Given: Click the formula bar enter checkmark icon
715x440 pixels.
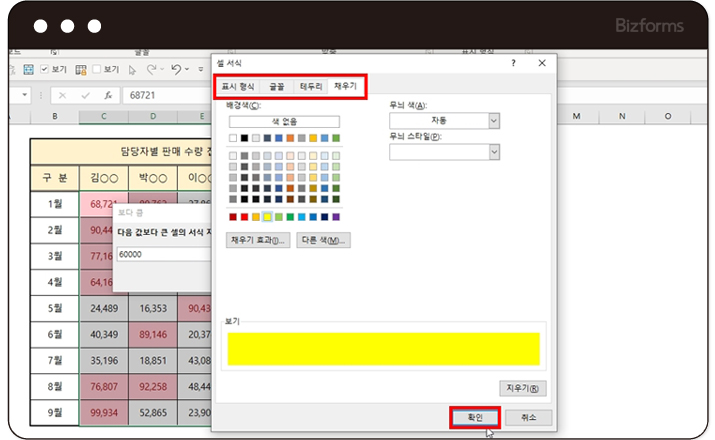Looking at the screenshot, I should pyautogui.click(x=84, y=96).
